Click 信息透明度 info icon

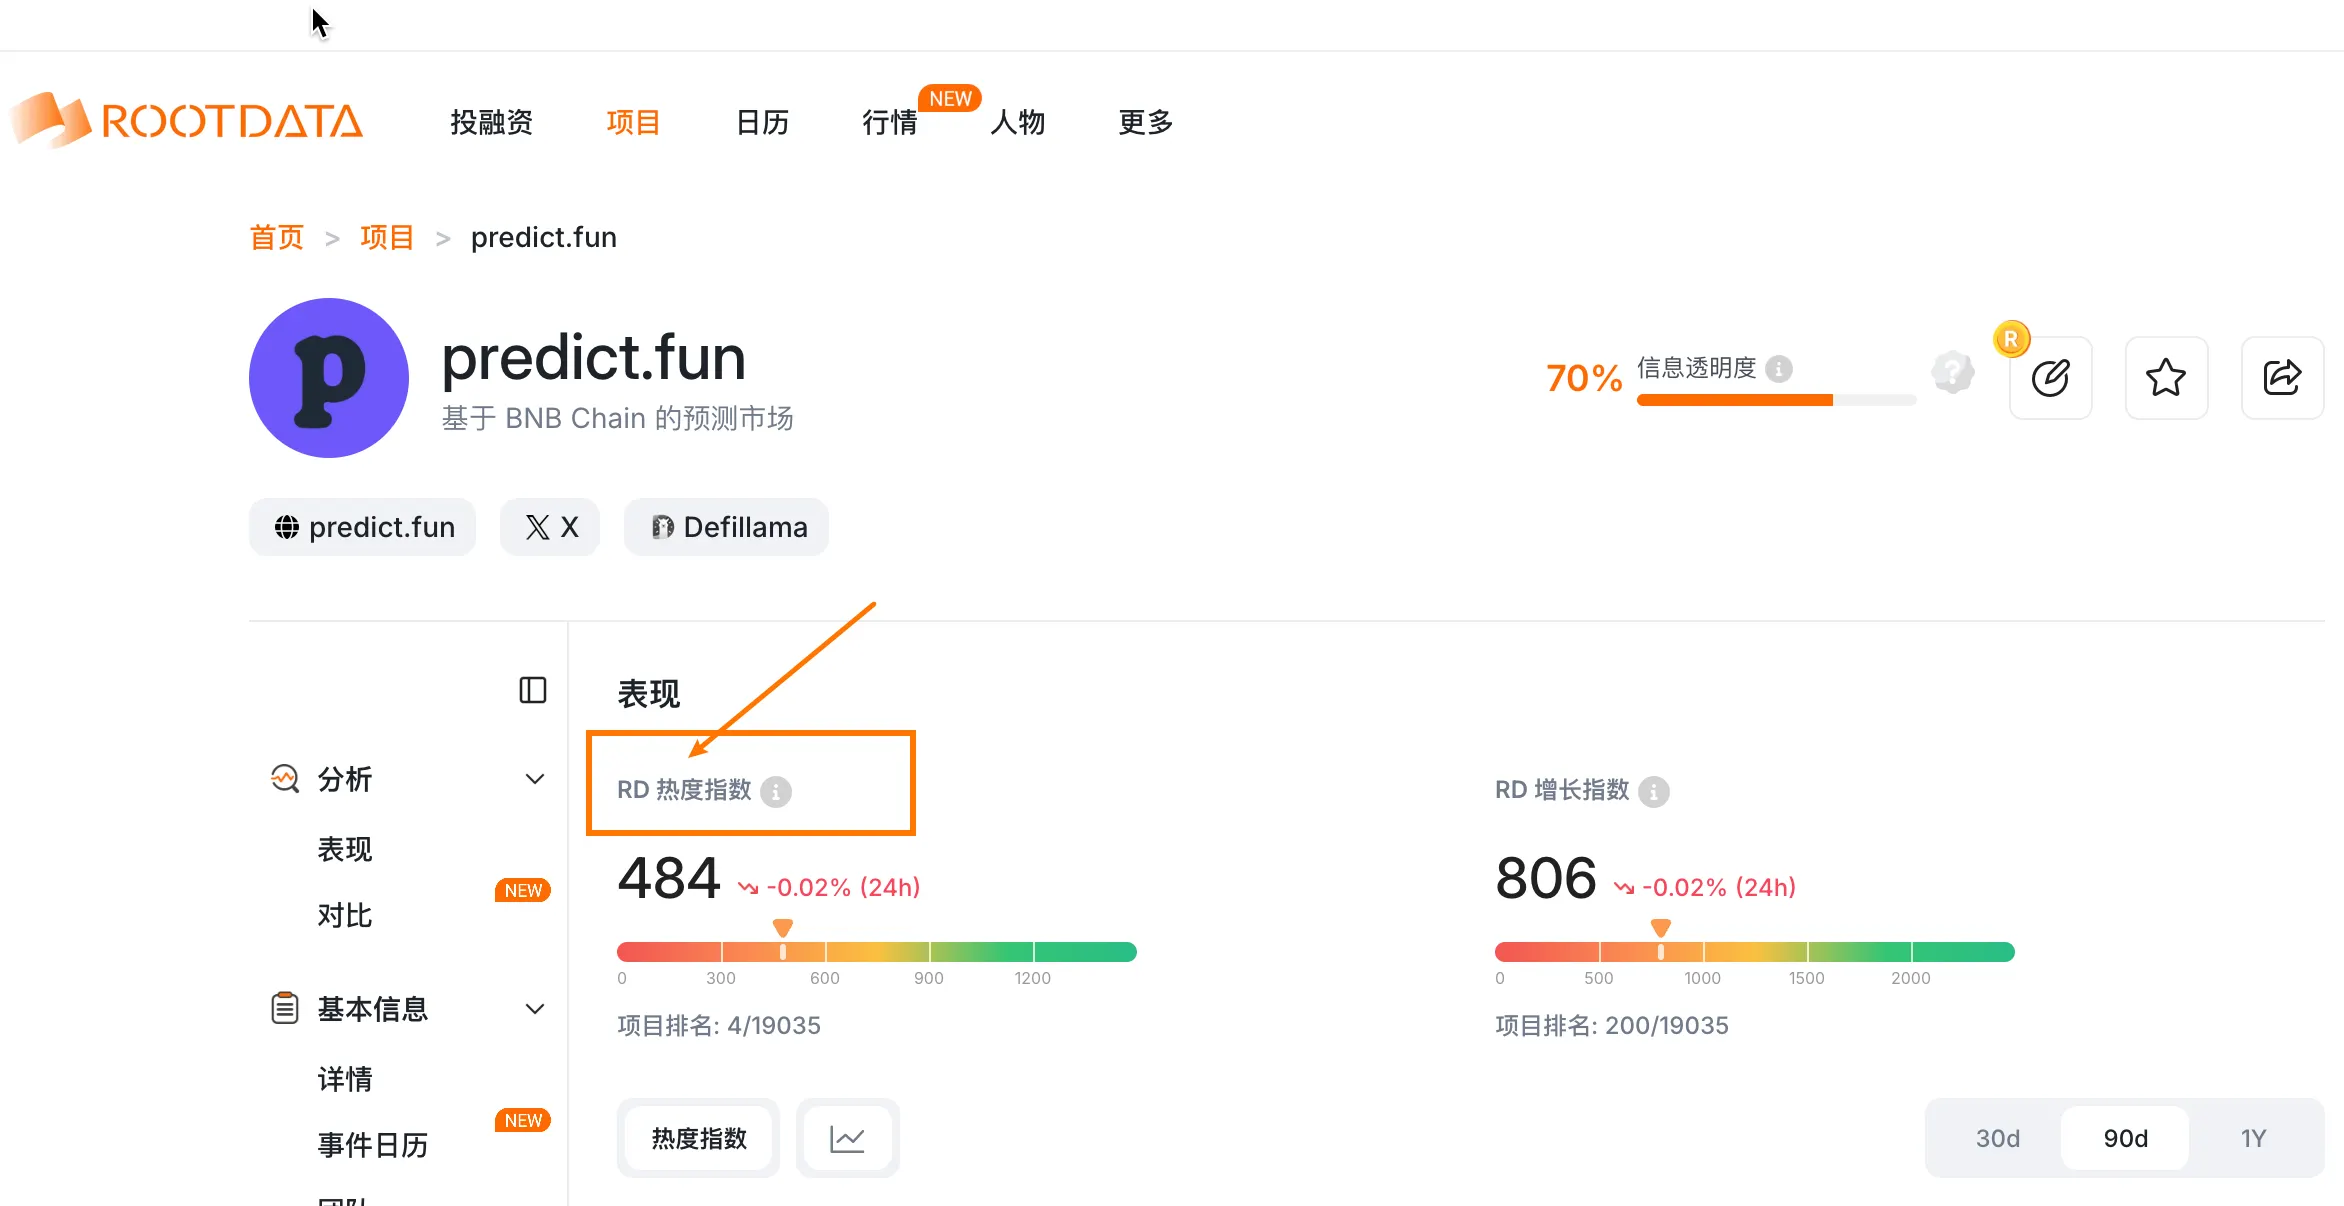click(1779, 369)
